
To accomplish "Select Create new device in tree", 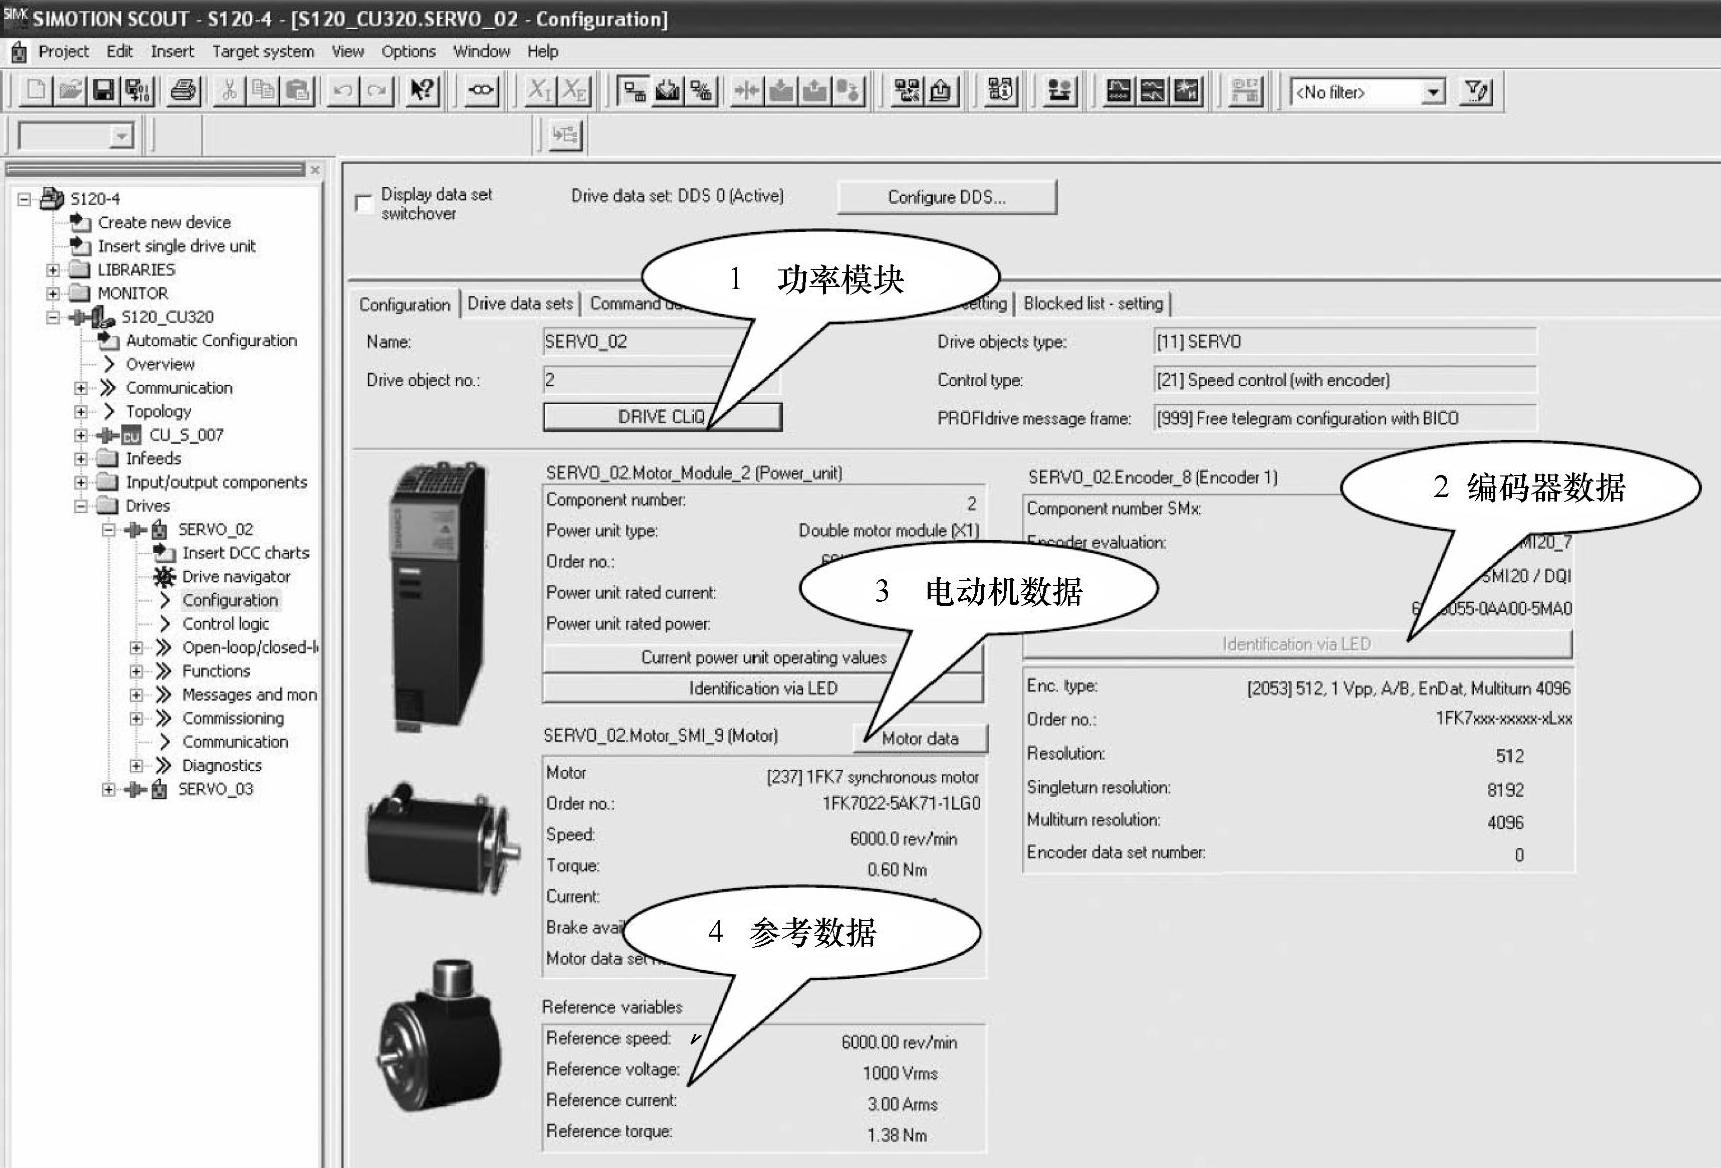I will (x=164, y=222).
